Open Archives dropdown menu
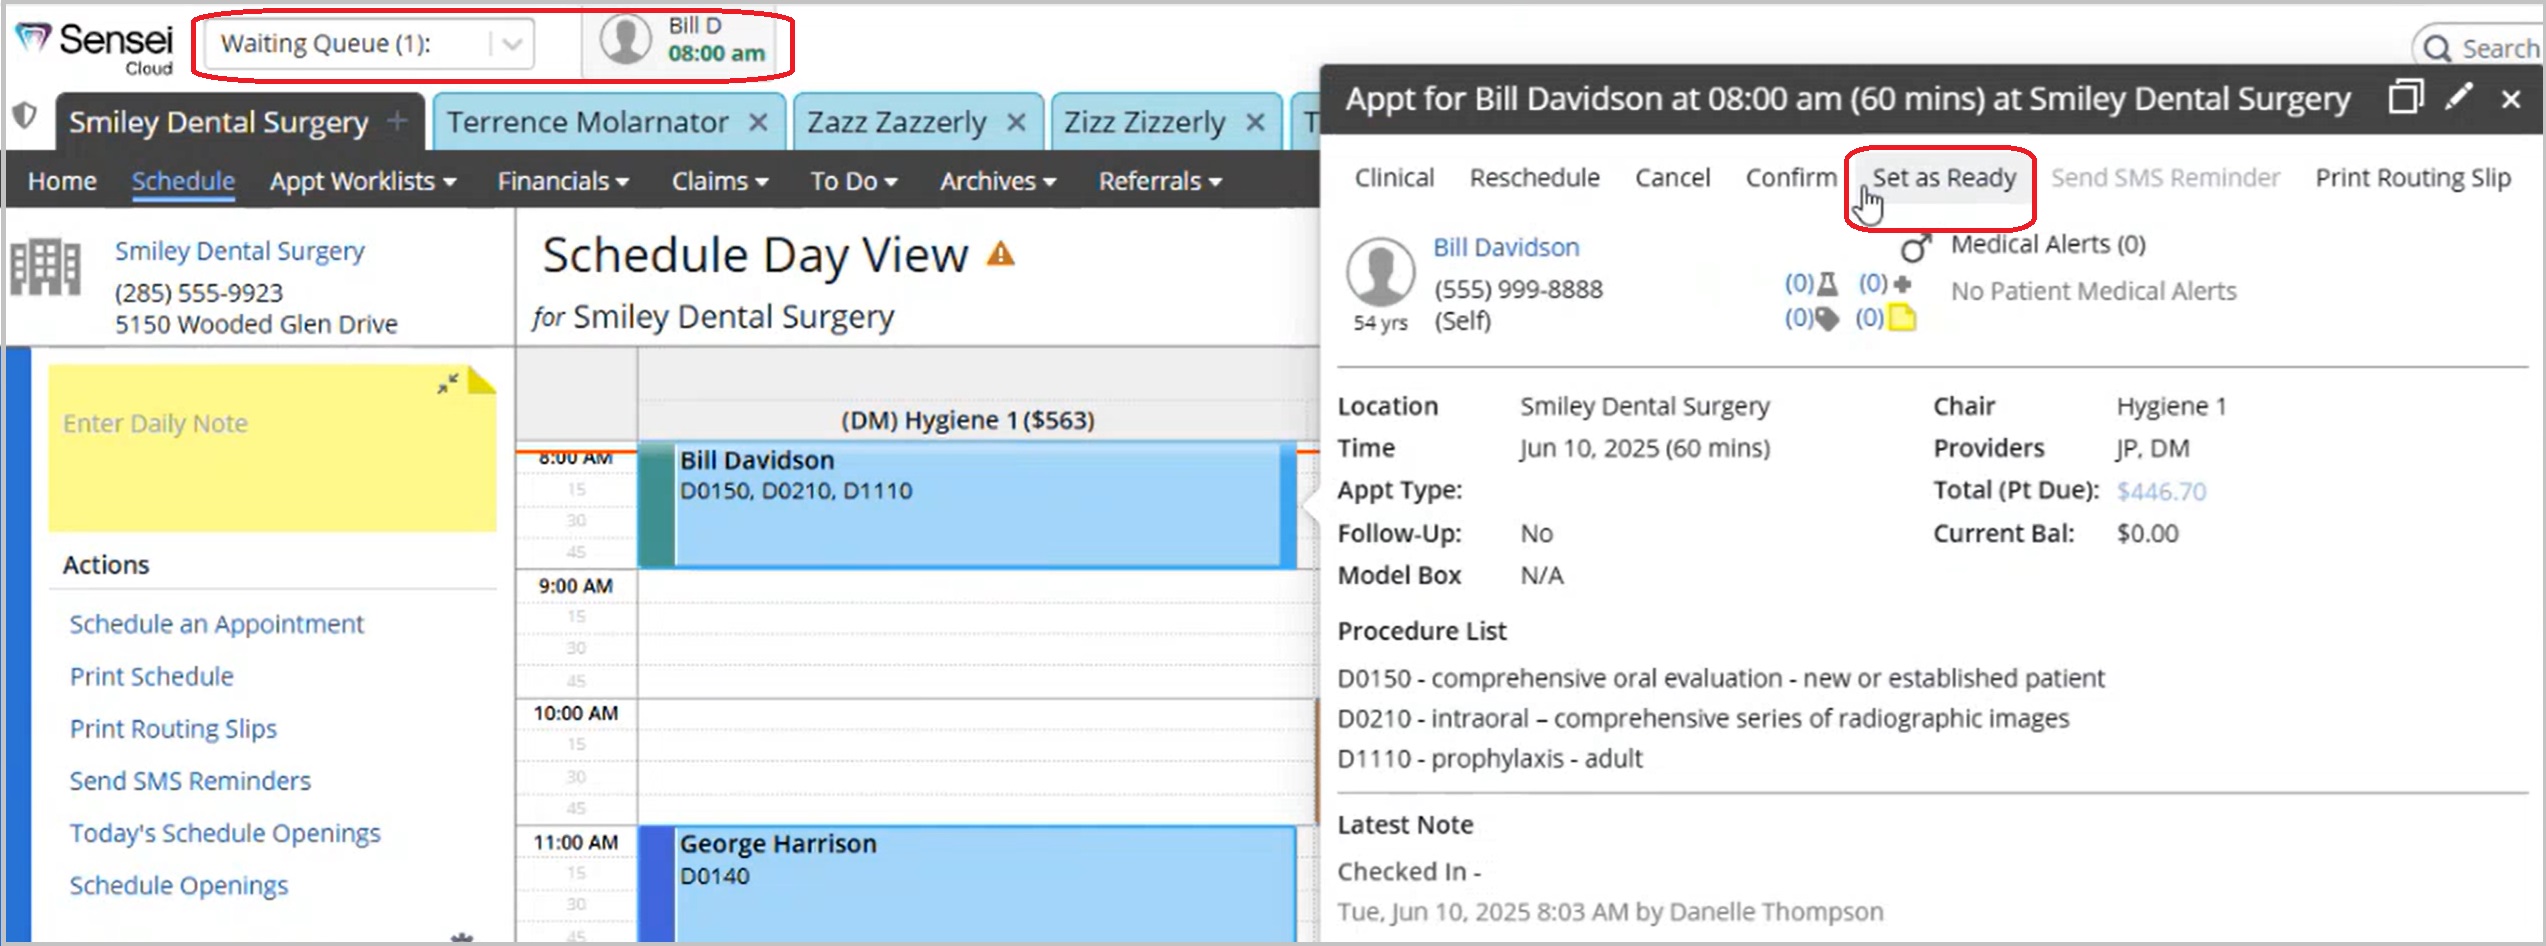This screenshot has height=946, width=2546. (998, 181)
